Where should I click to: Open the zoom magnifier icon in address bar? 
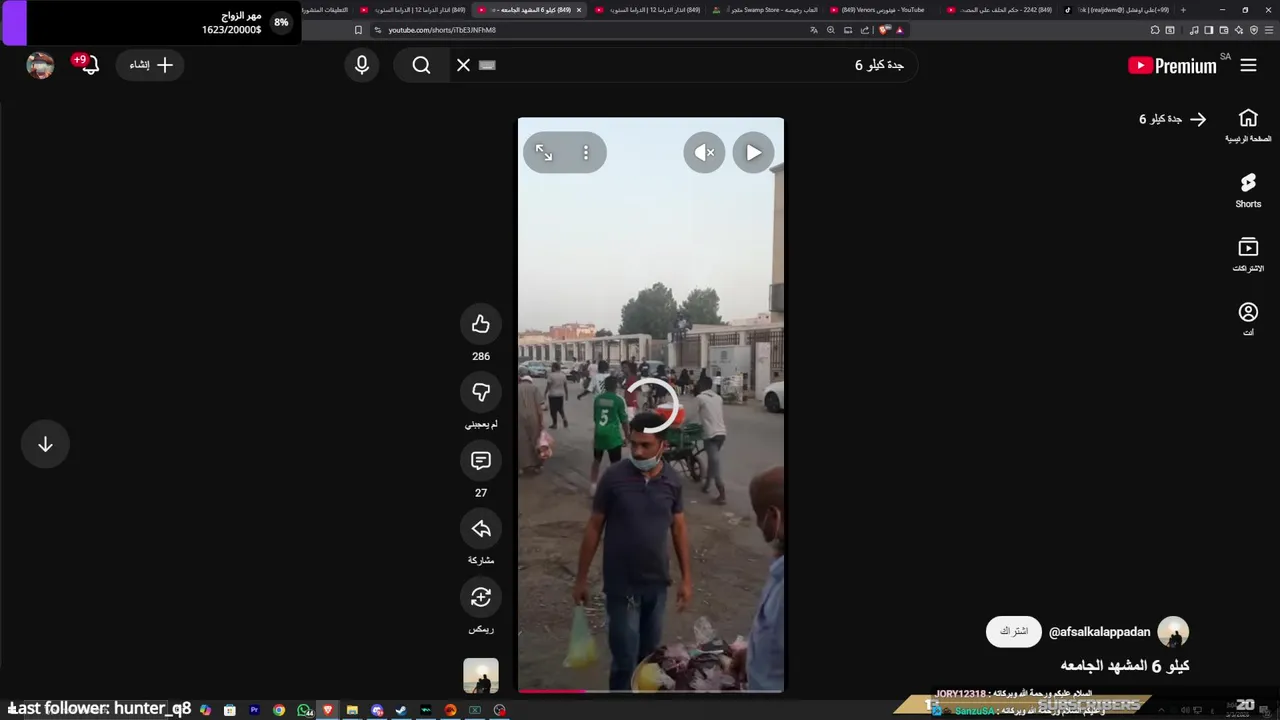pos(830,30)
